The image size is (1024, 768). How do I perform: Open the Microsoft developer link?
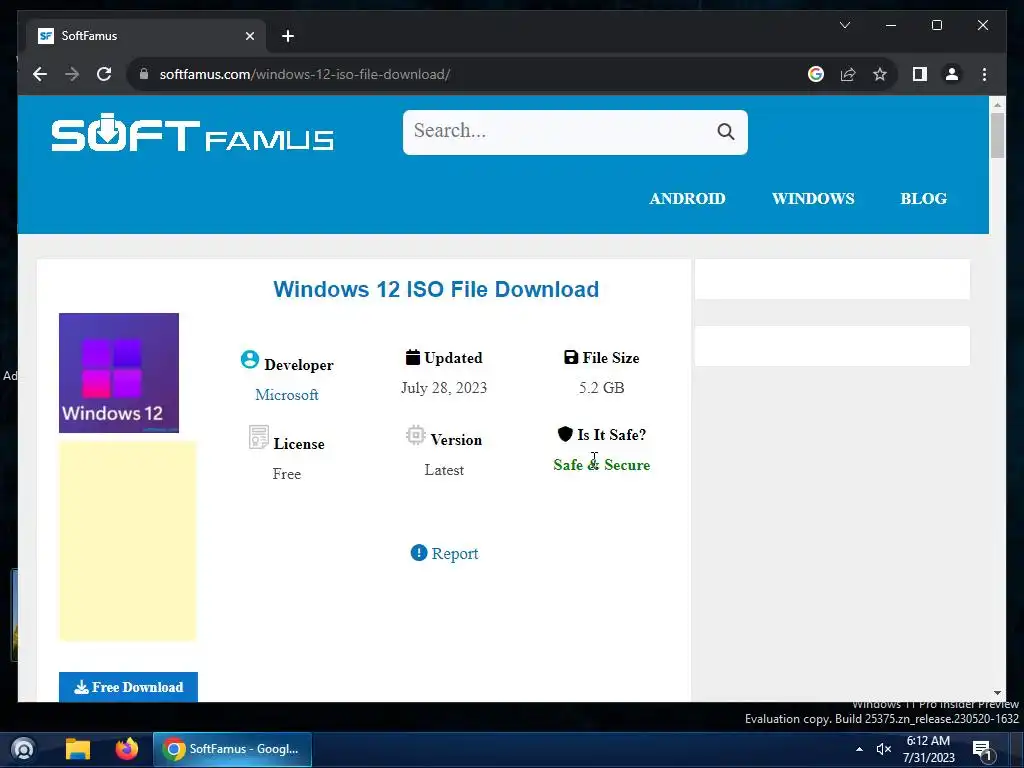tap(287, 395)
